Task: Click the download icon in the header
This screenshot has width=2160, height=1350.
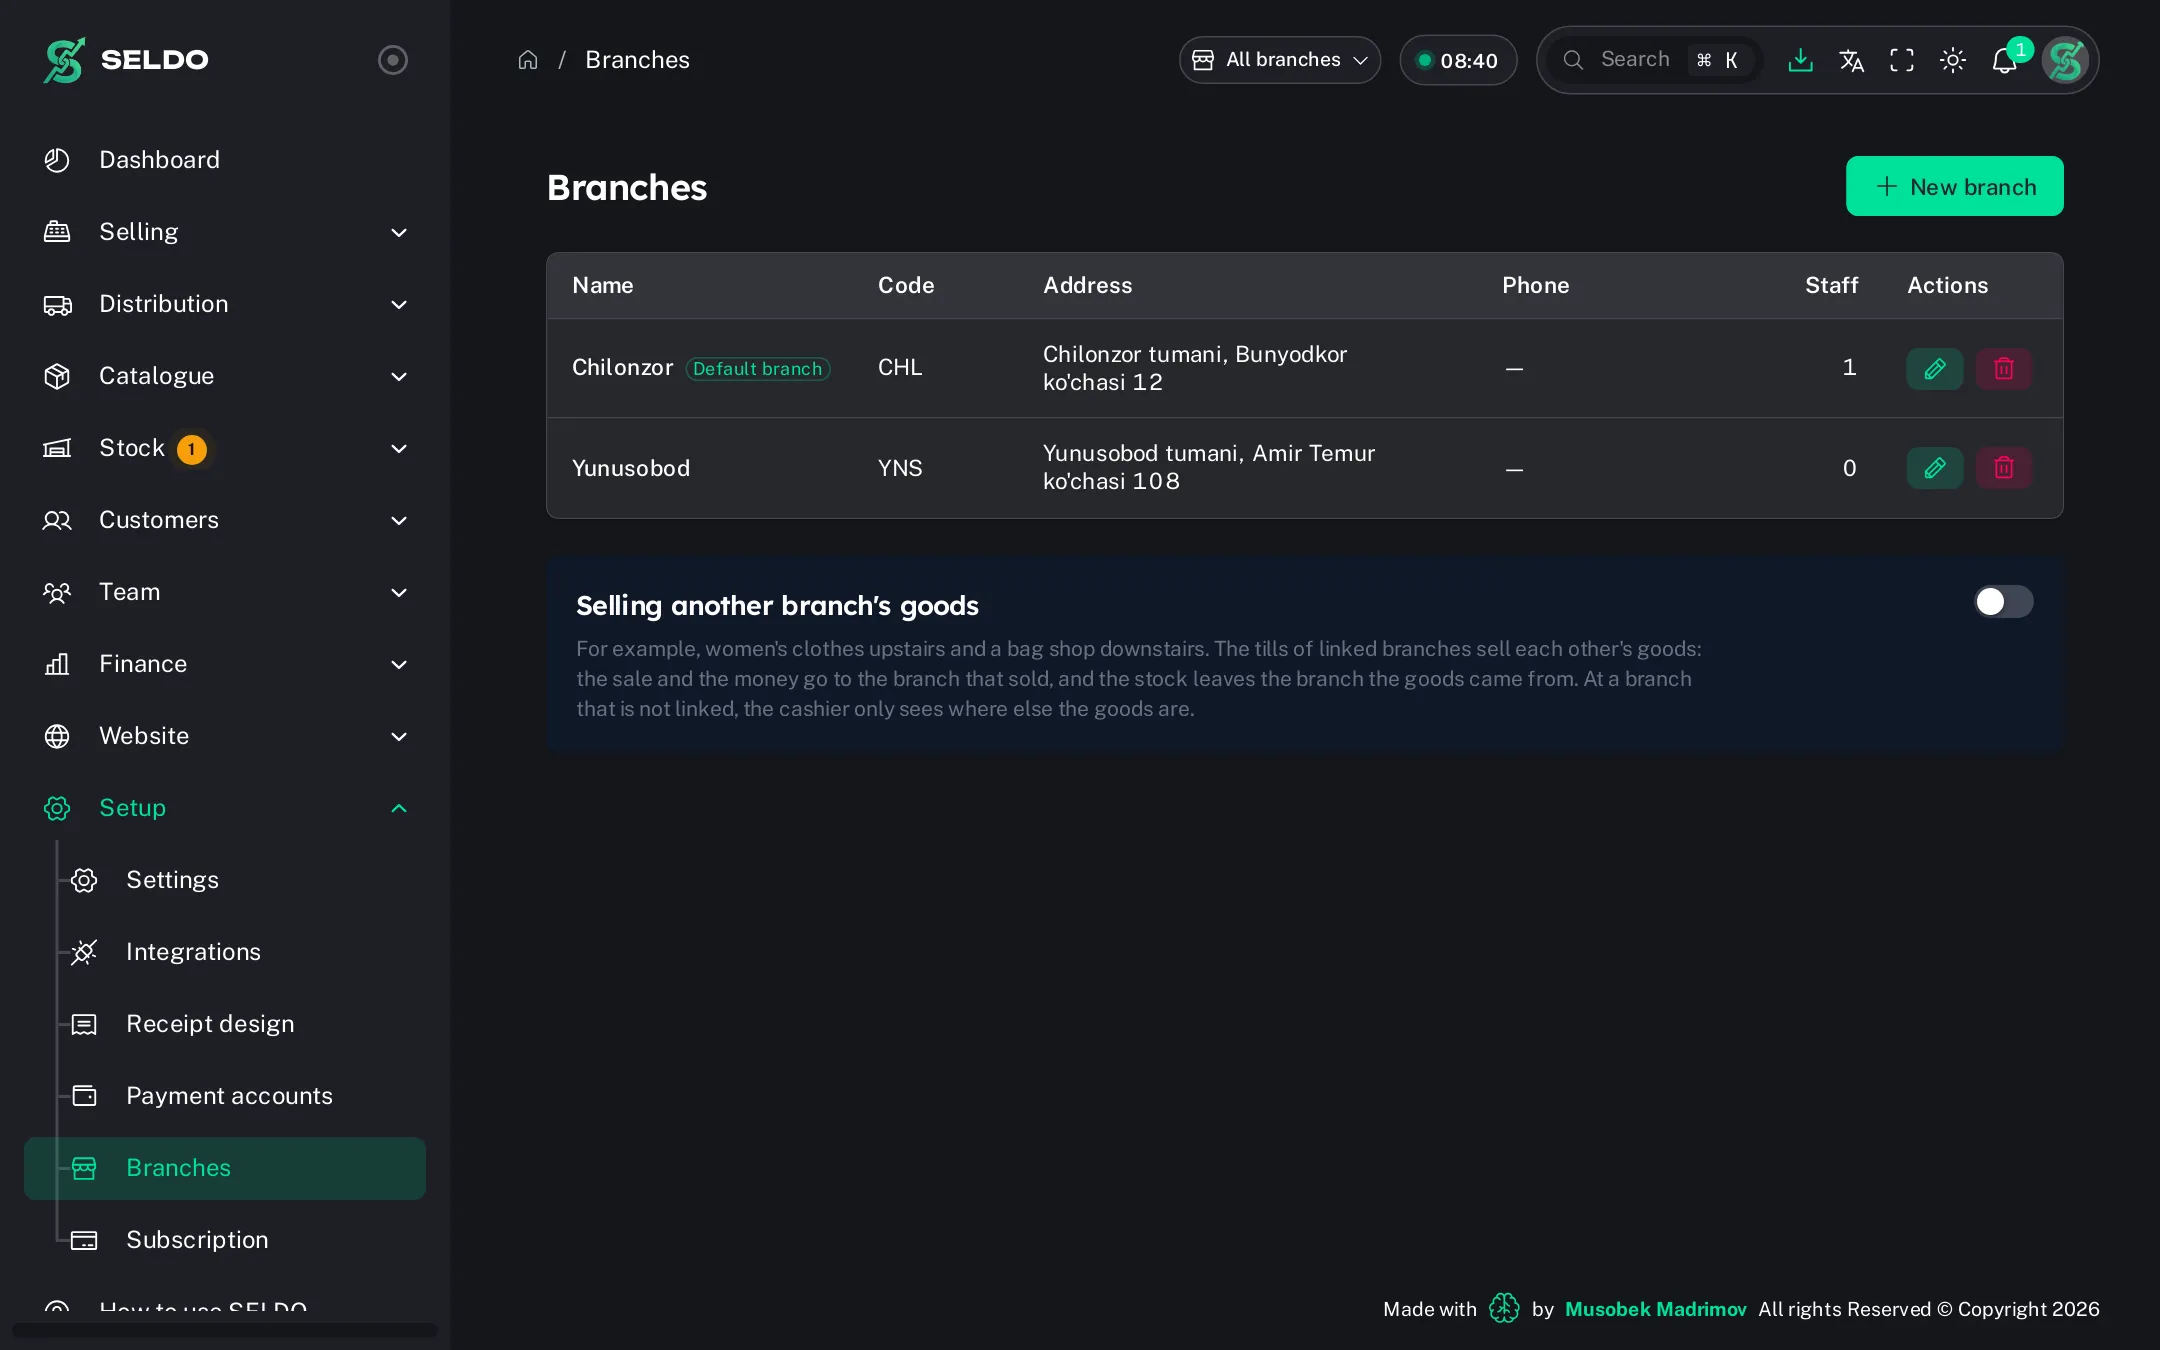Action: [1800, 60]
